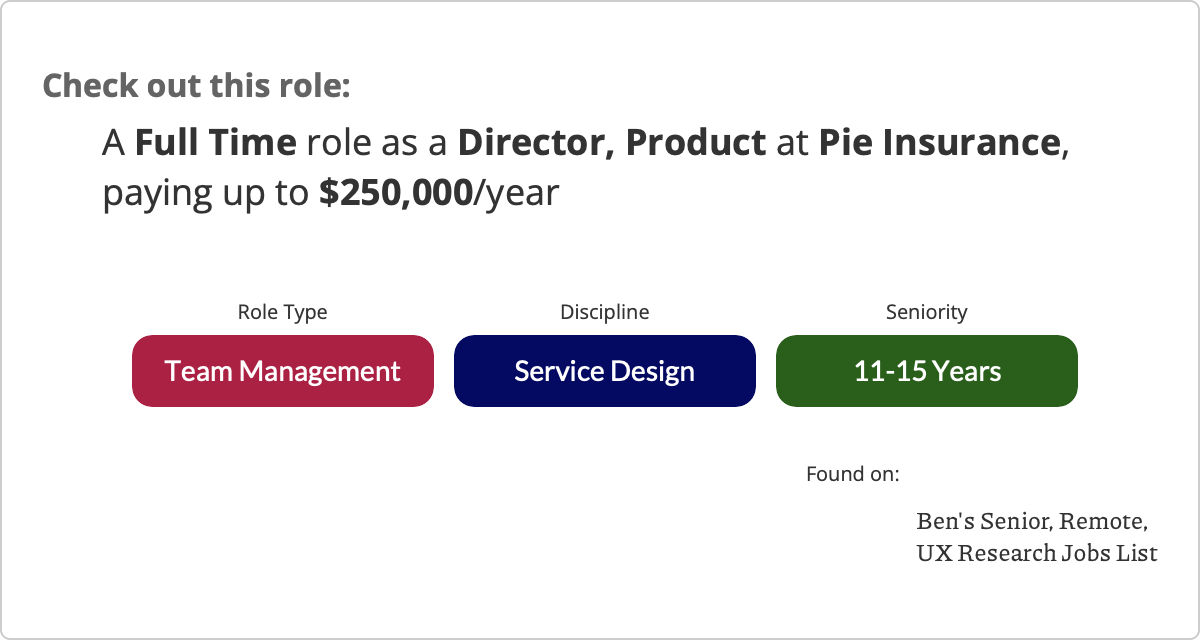This screenshot has height=640, width=1200.
Task: Click the green 11-15 Years badge
Action: 927,371
